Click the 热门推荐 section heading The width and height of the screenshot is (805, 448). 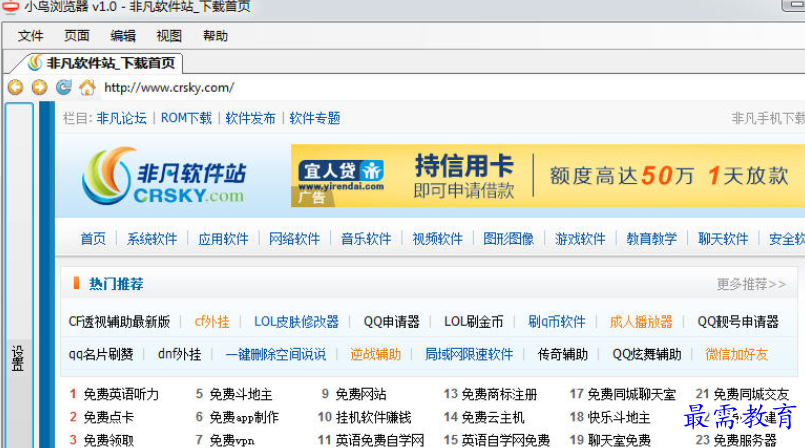point(116,284)
